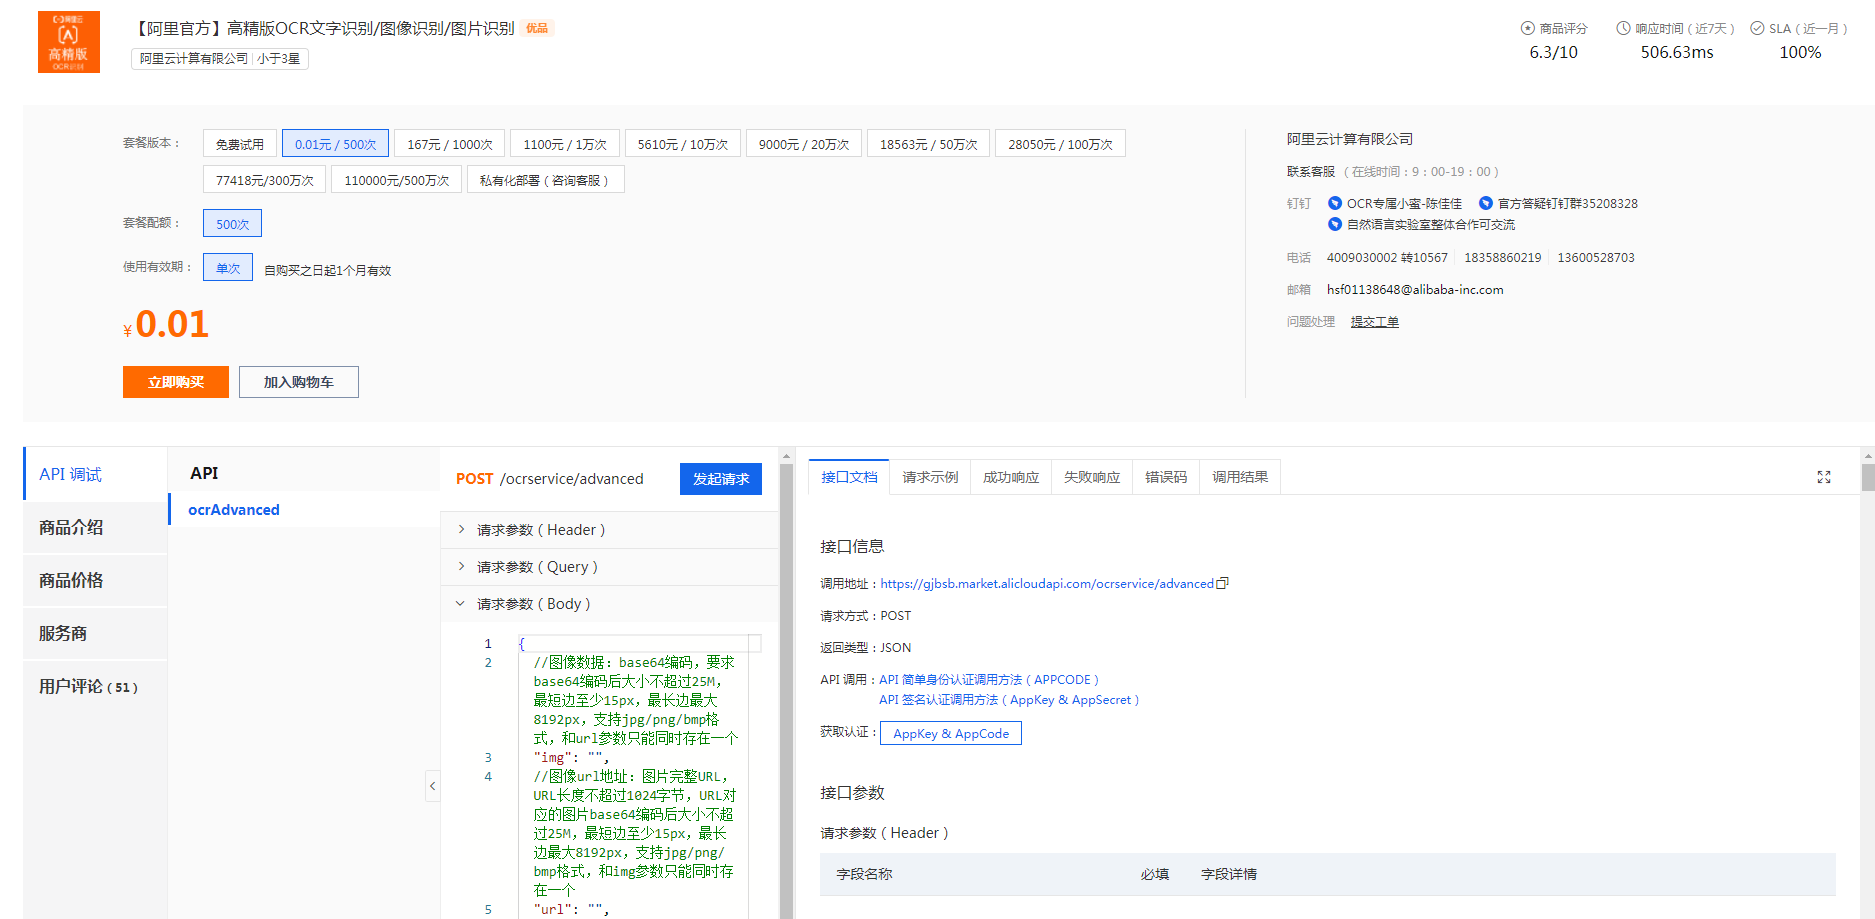The width and height of the screenshot is (1875, 919).
Task: Click the 立即购买 buy now button
Action: 176,382
